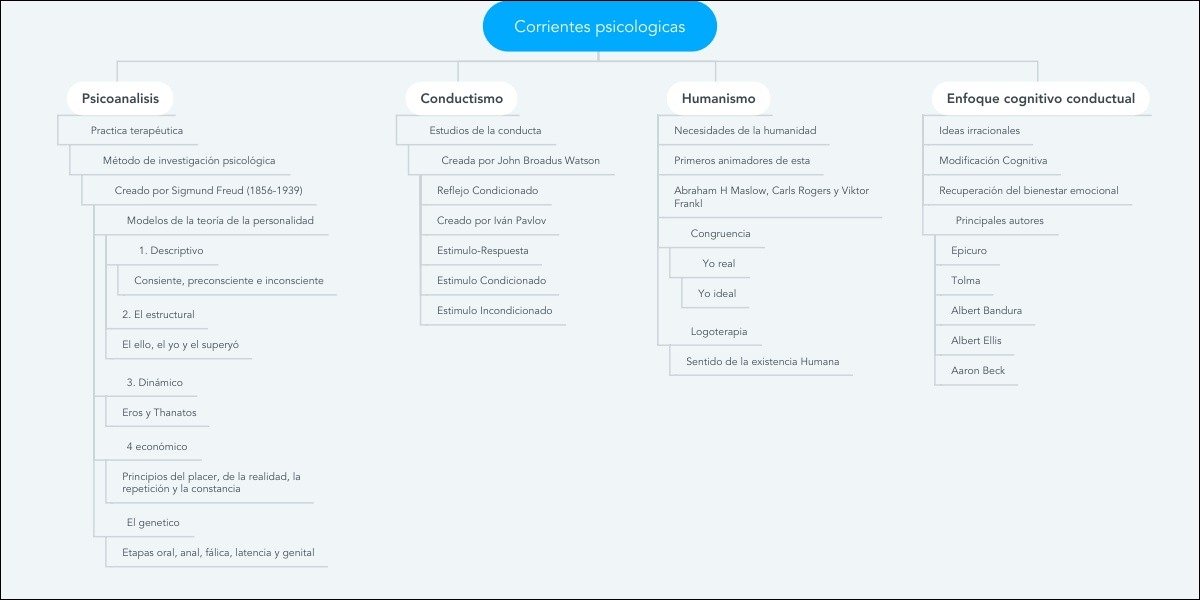Image resolution: width=1200 pixels, height=600 pixels.
Task: Select Creada por John Broadus Watson
Action: click(x=520, y=160)
